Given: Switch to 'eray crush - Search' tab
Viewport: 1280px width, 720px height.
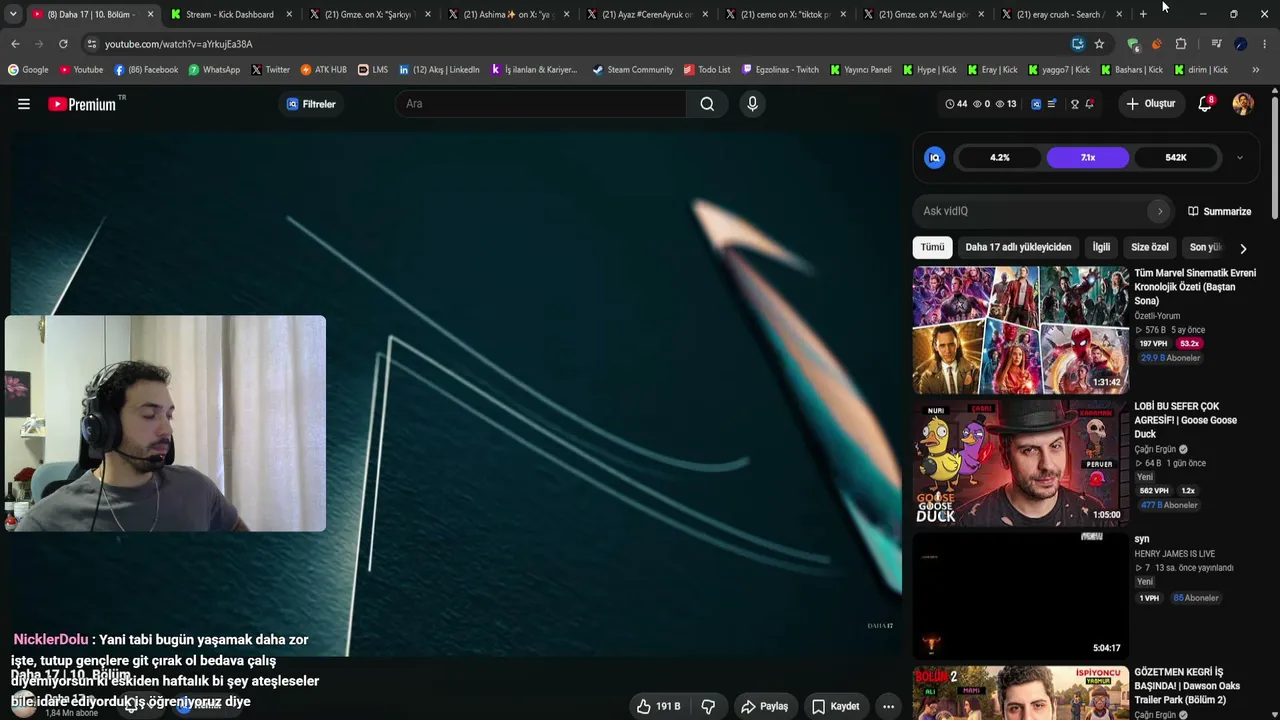Looking at the screenshot, I should click(1061, 14).
